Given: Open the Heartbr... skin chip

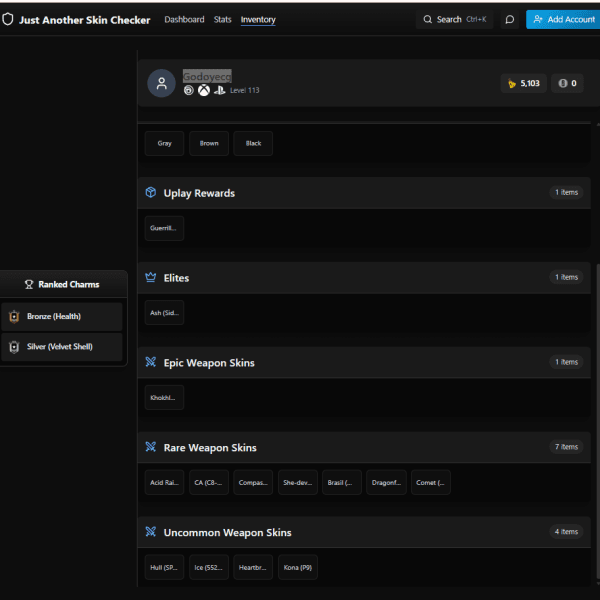Looking at the screenshot, I should (x=253, y=567).
